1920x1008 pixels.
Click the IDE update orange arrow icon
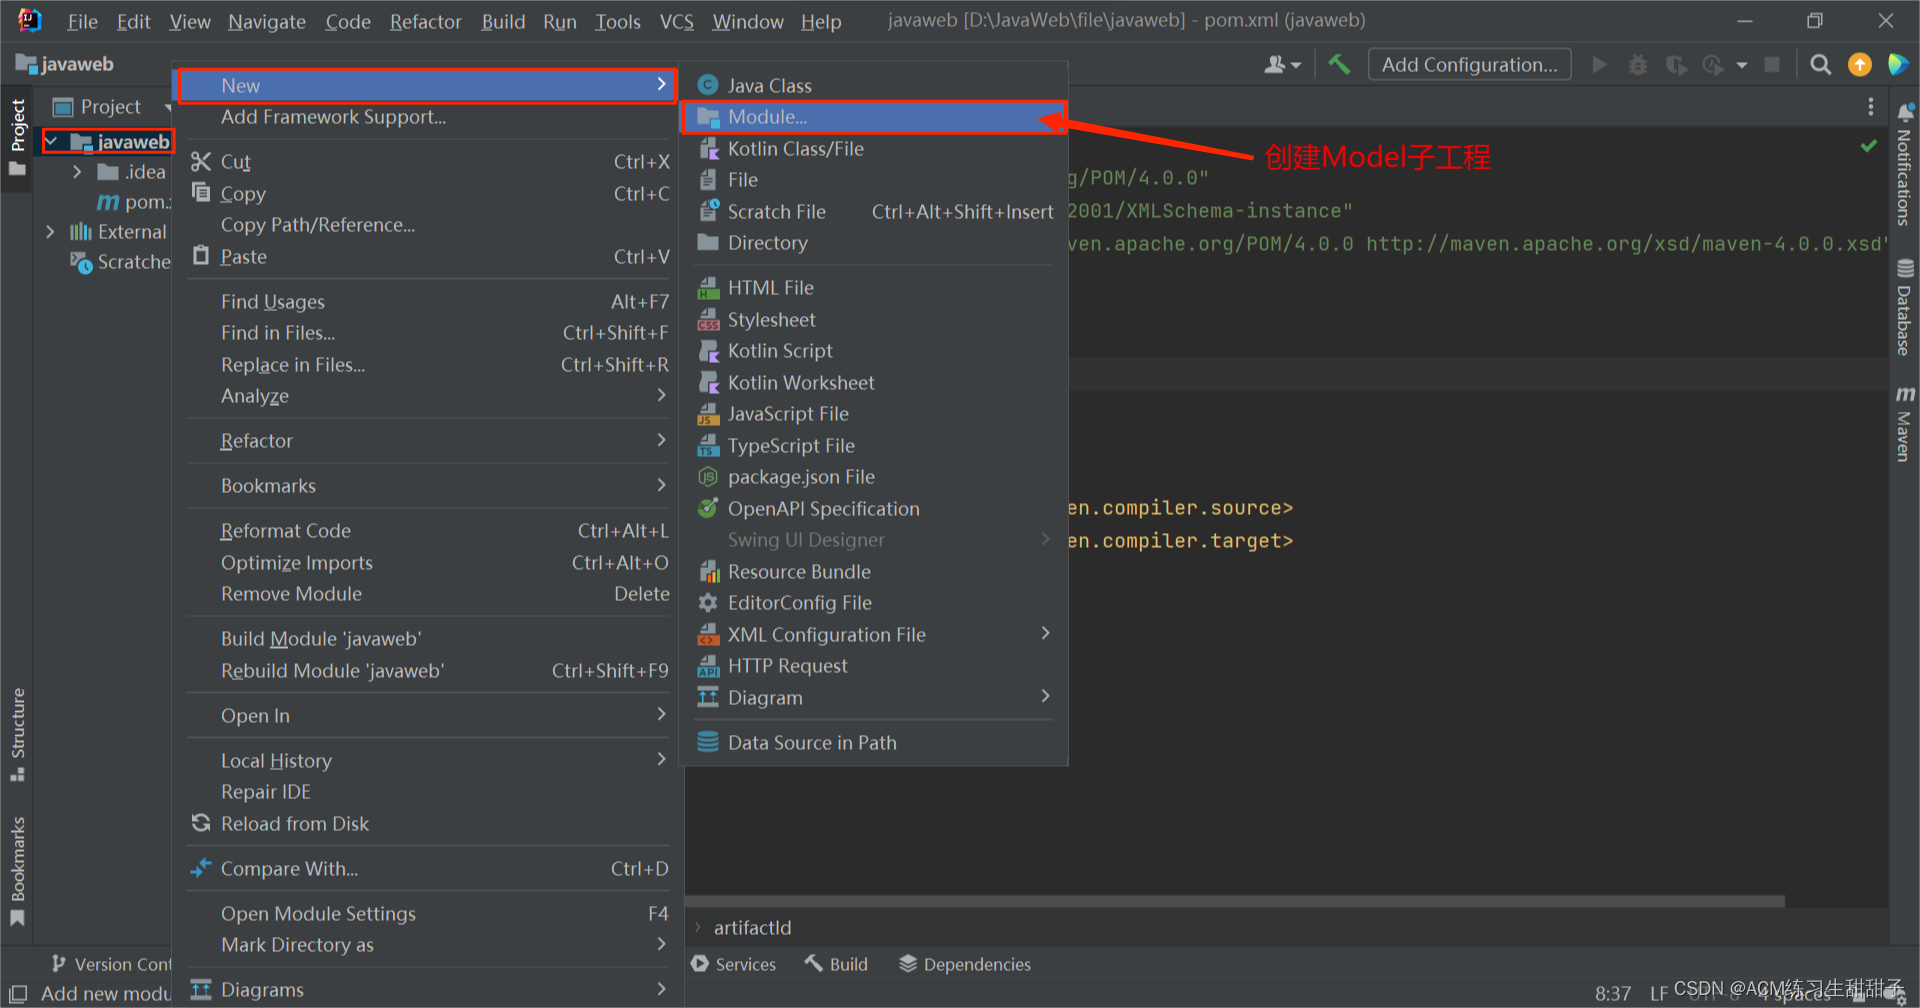click(x=1860, y=65)
